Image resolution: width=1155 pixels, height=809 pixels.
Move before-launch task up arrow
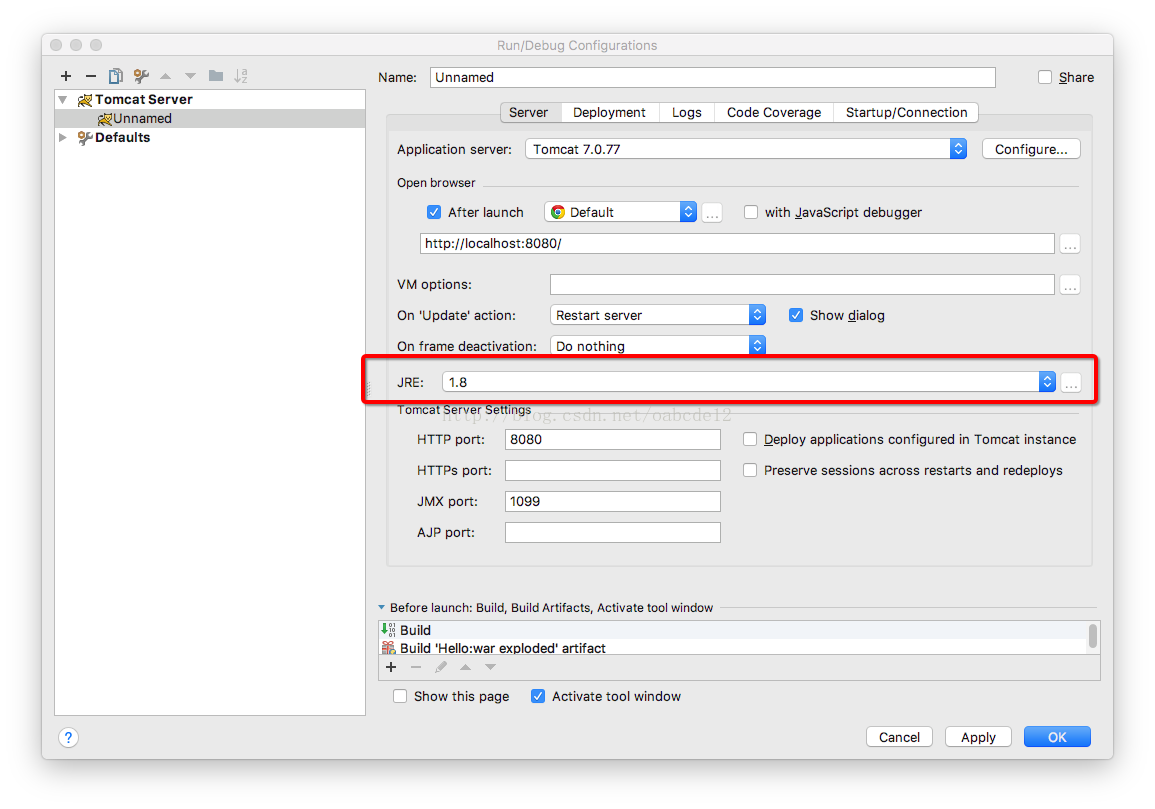466,667
